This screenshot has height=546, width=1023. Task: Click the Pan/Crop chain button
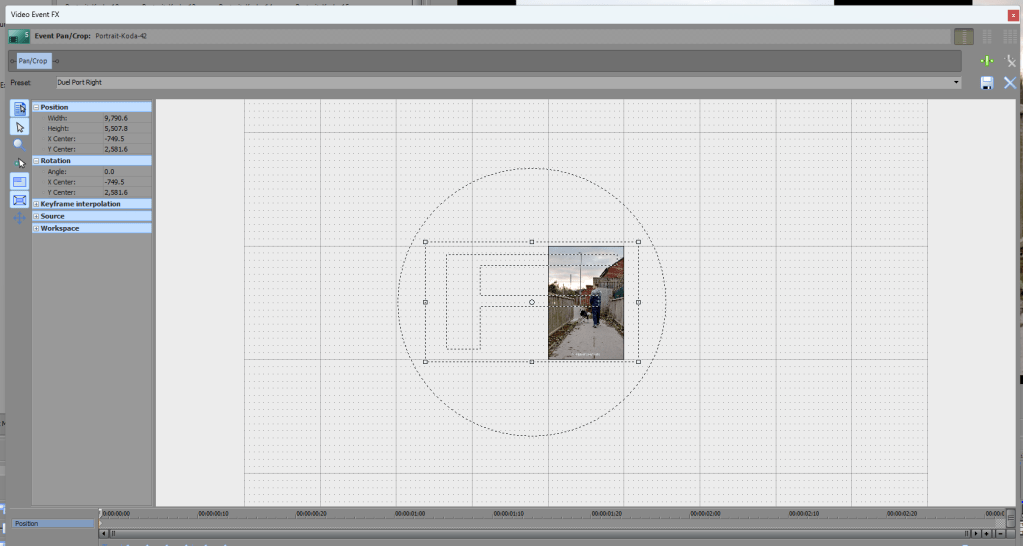(x=33, y=61)
